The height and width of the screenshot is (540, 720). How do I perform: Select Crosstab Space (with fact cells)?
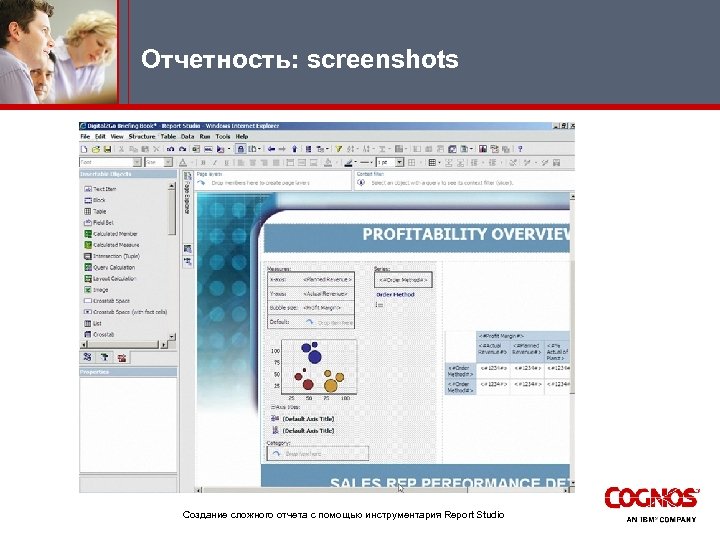coord(125,312)
